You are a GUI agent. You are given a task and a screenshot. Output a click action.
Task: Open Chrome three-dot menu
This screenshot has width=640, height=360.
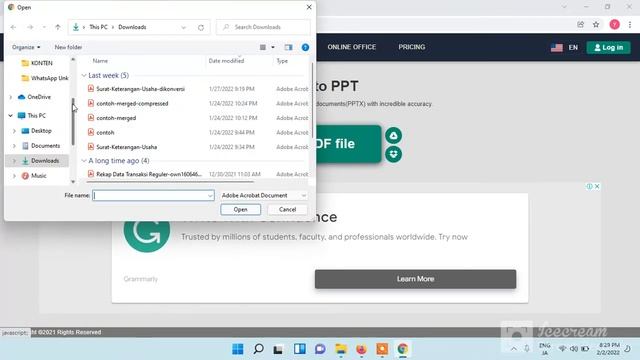(630, 24)
